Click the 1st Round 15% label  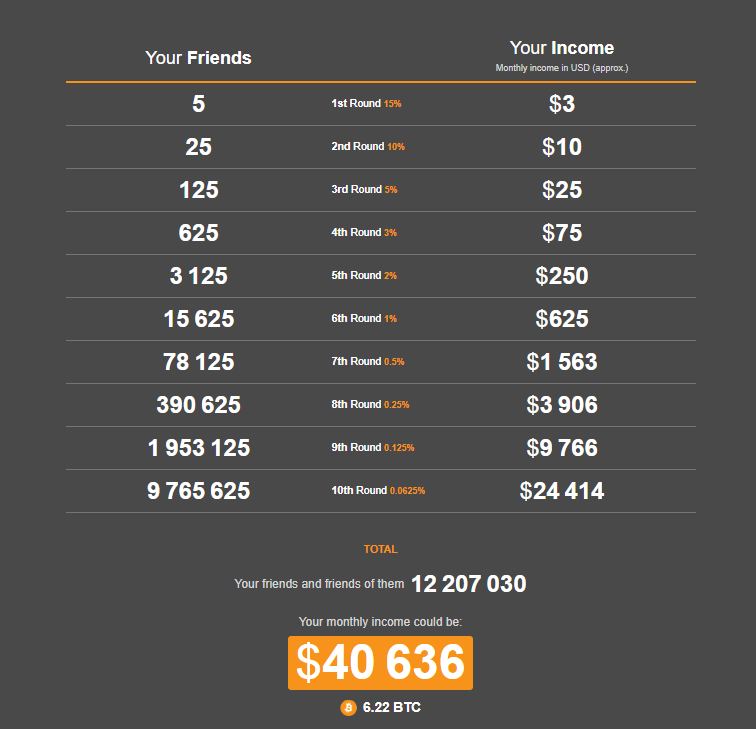(x=366, y=104)
